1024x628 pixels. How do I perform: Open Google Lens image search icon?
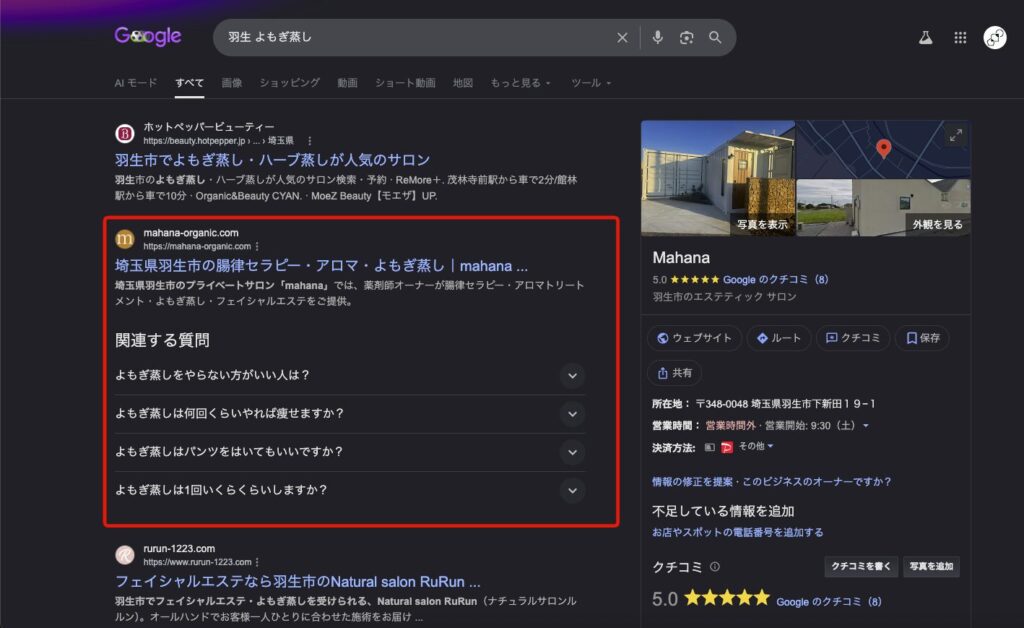tap(686, 38)
